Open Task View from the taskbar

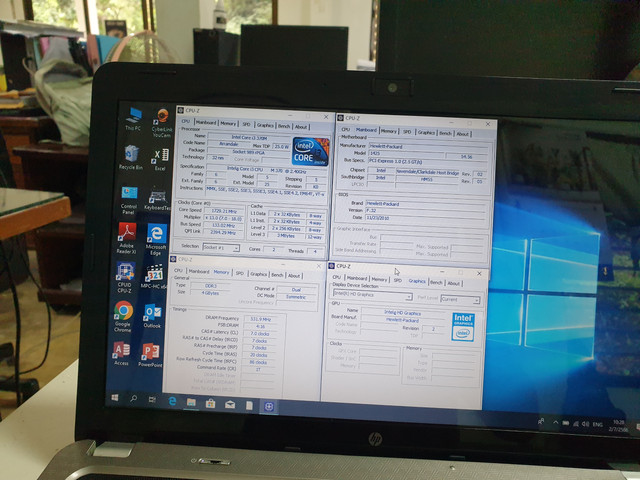point(152,400)
